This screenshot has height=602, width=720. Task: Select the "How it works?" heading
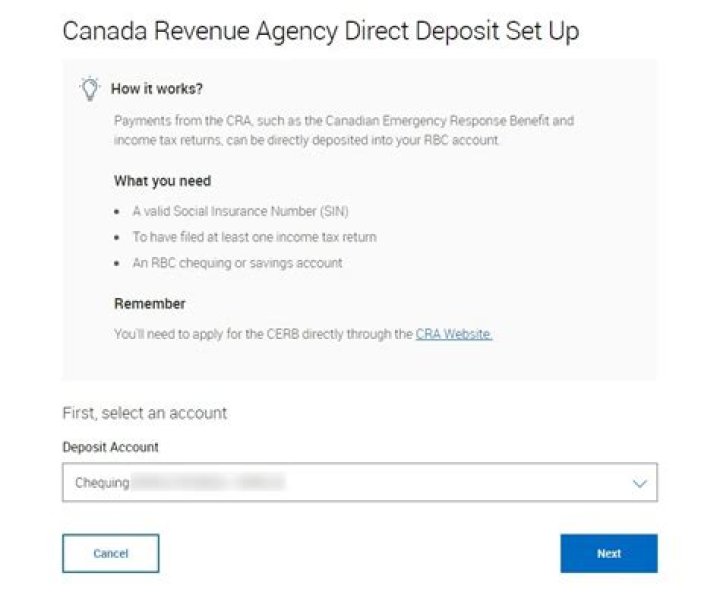157,89
